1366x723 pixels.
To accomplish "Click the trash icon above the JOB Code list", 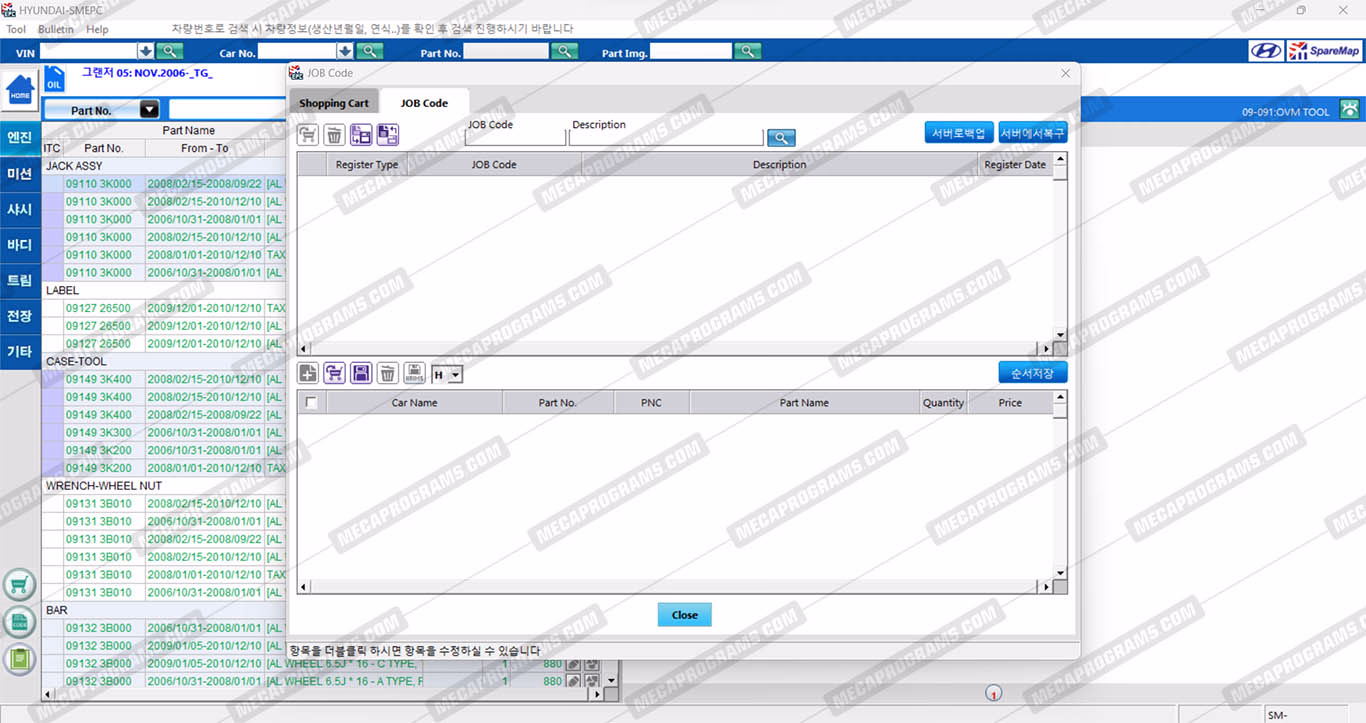I will pyautogui.click(x=334, y=135).
